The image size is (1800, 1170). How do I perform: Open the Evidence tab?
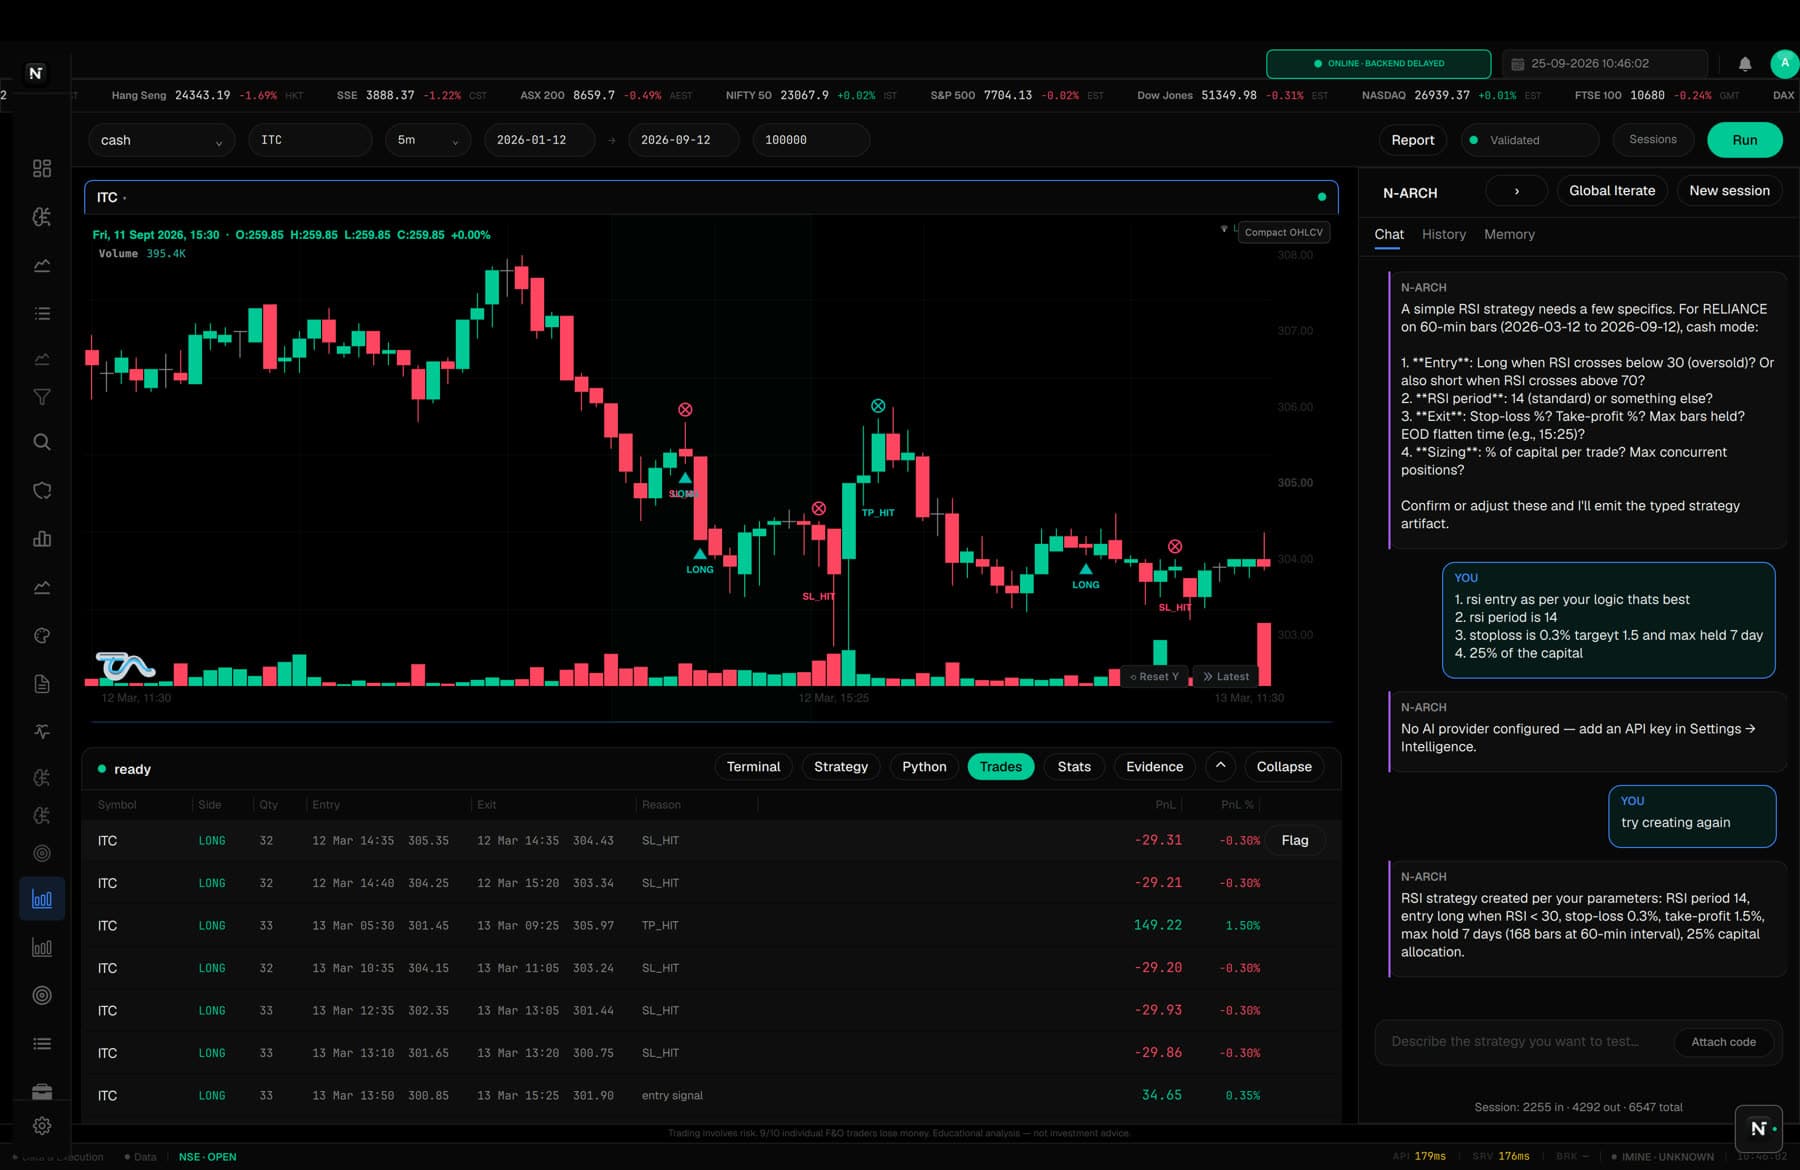click(1154, 767)
